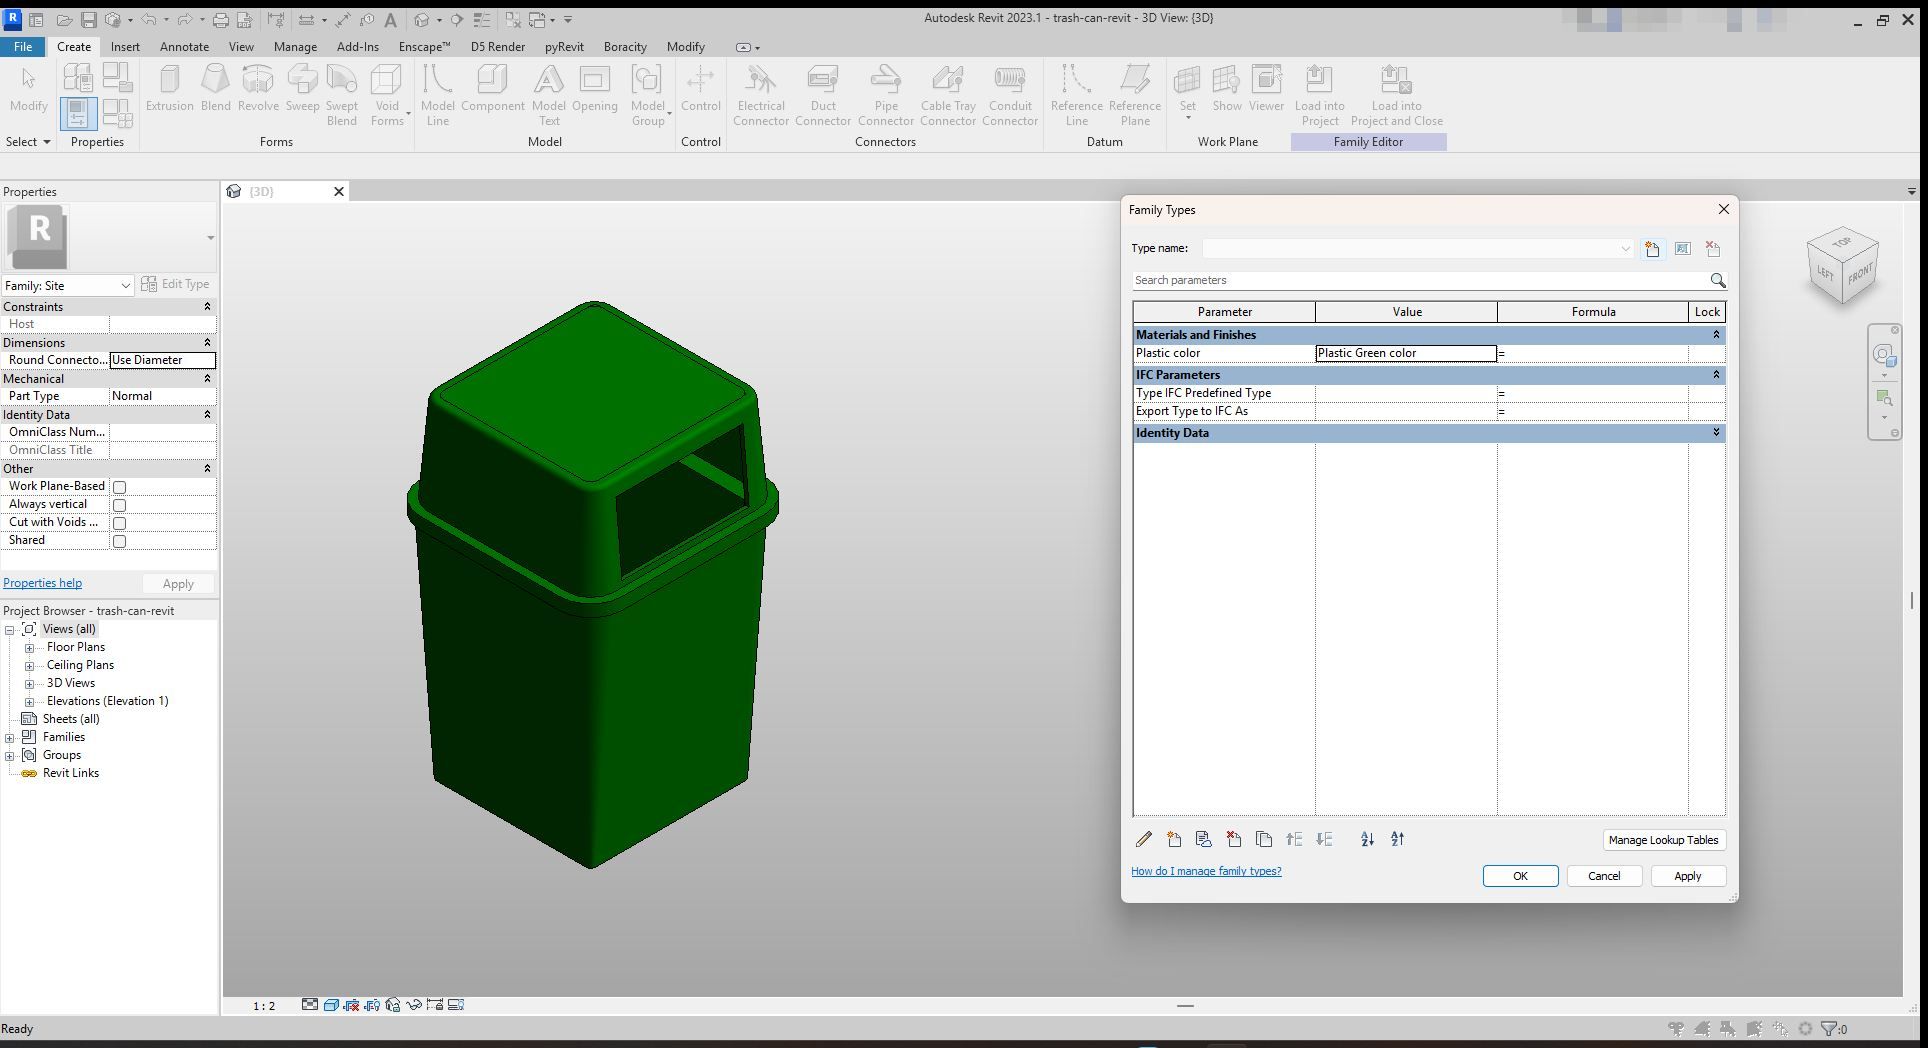
Task: Switch to the Insert ribbon tab
Action: [125, 47]
